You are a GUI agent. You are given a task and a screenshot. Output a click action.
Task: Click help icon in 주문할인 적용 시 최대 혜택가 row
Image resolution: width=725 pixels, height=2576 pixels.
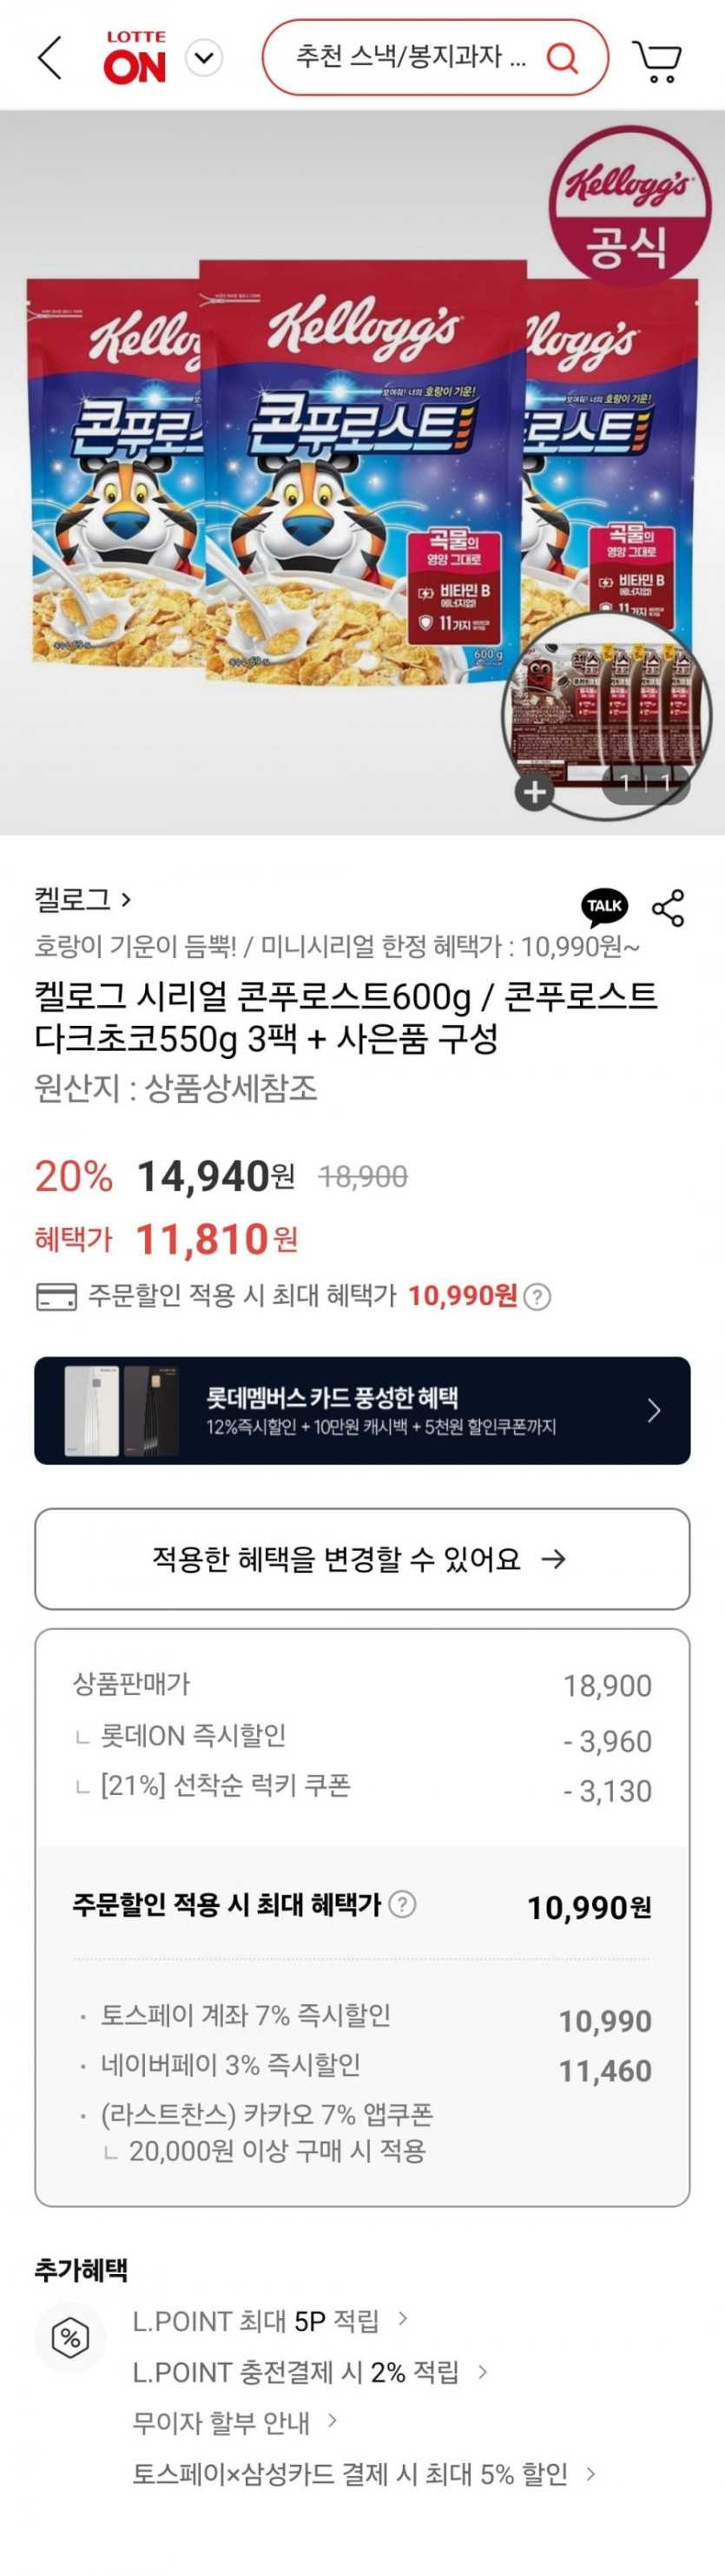(402, 1904)
